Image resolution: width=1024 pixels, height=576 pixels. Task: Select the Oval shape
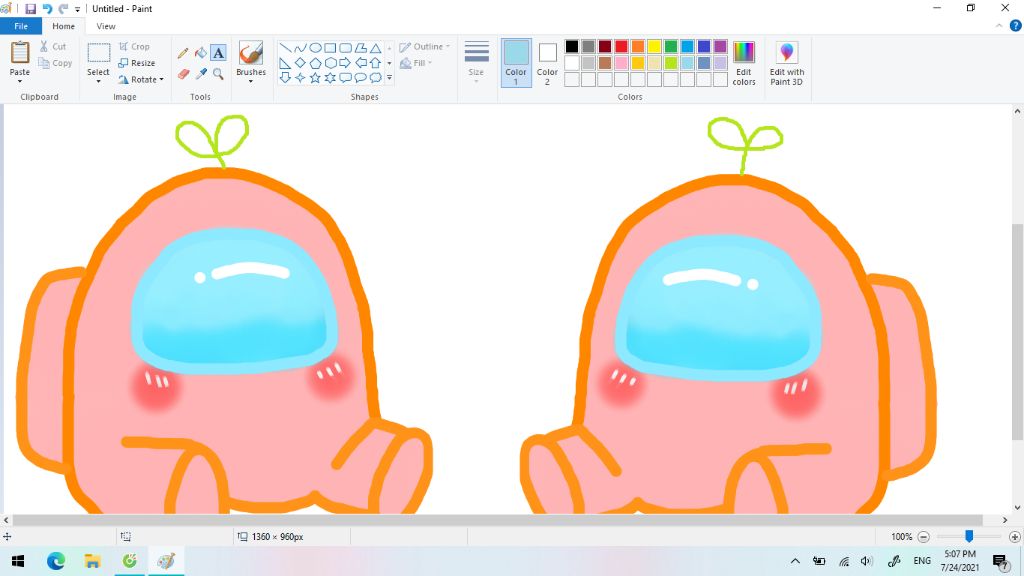[315, 48]
